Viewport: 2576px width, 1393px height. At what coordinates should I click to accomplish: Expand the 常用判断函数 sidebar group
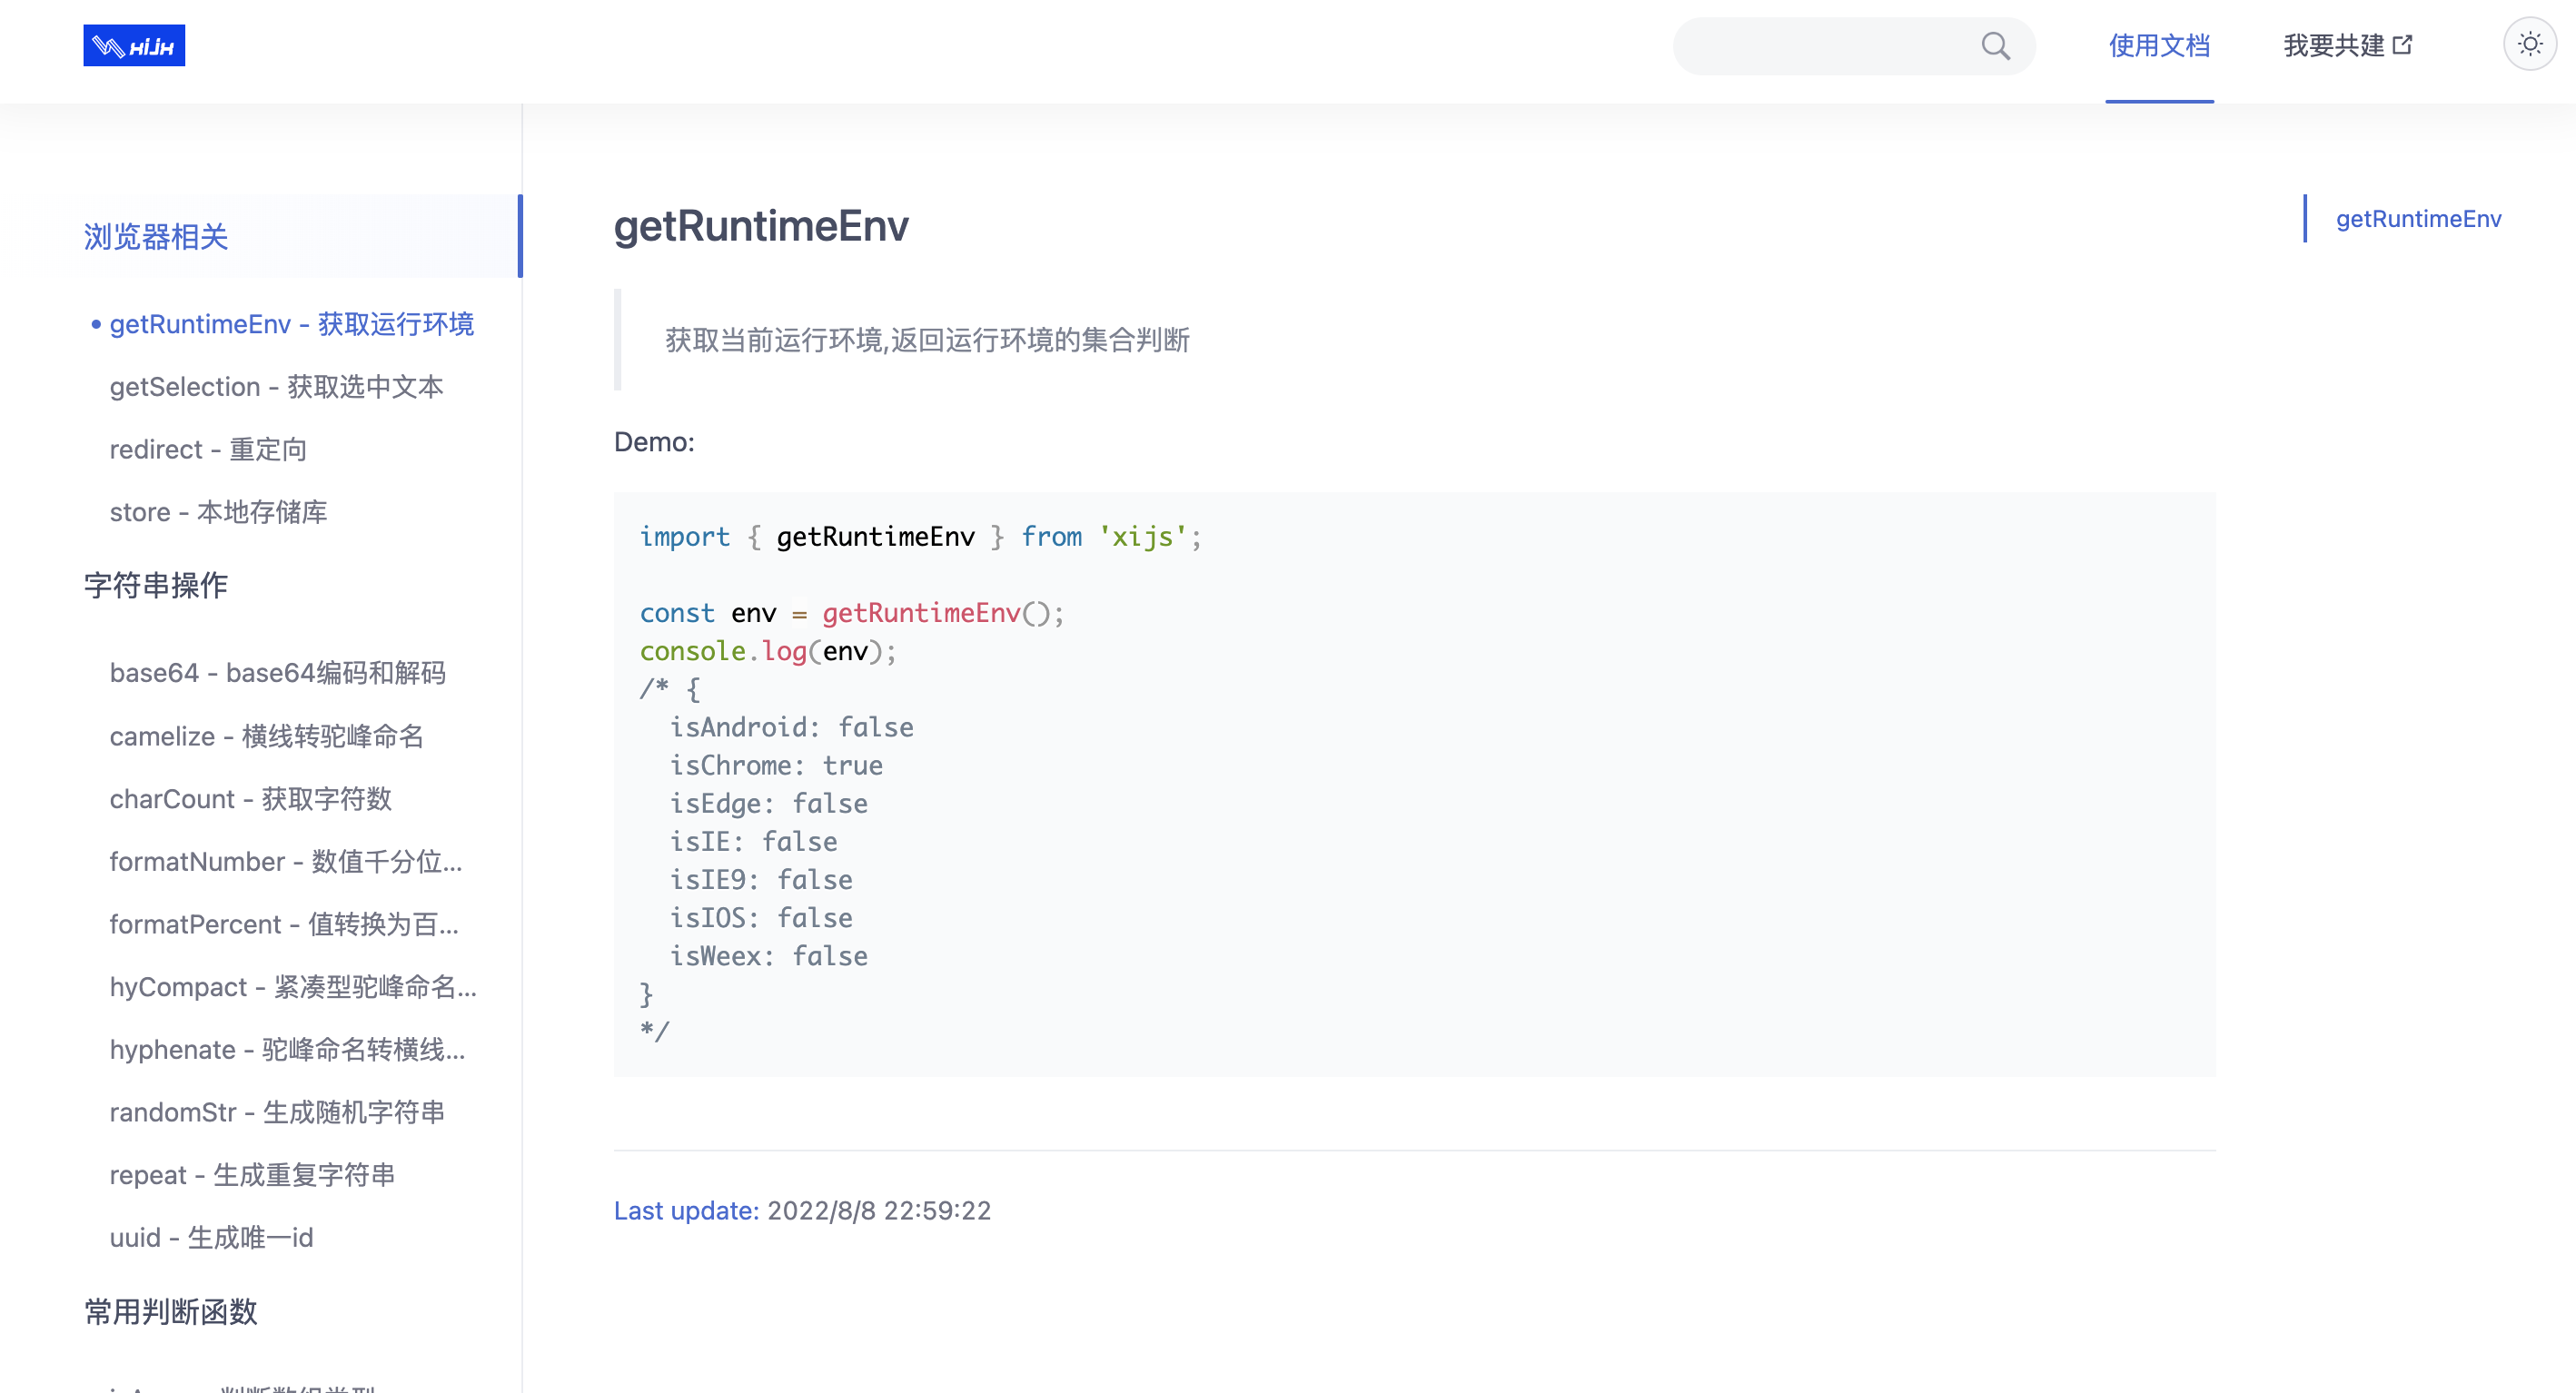pyautogui.click(x=171, y=1311)
